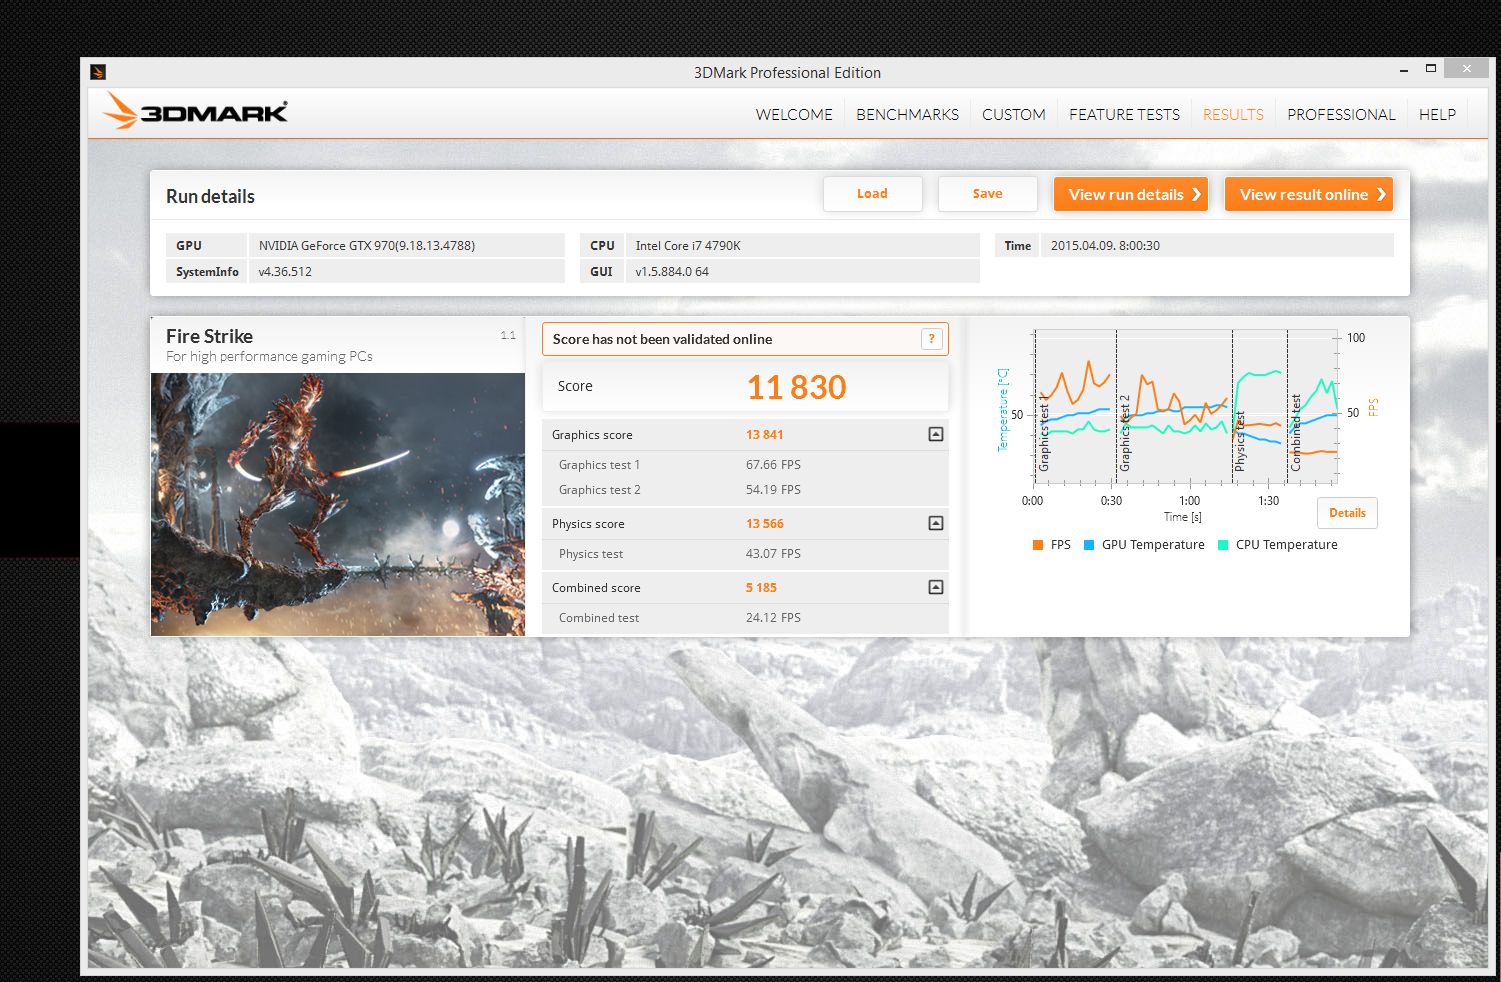Collapse the Graphics score section
This screenshot has height=982, width=1501.
coord(936,434)
